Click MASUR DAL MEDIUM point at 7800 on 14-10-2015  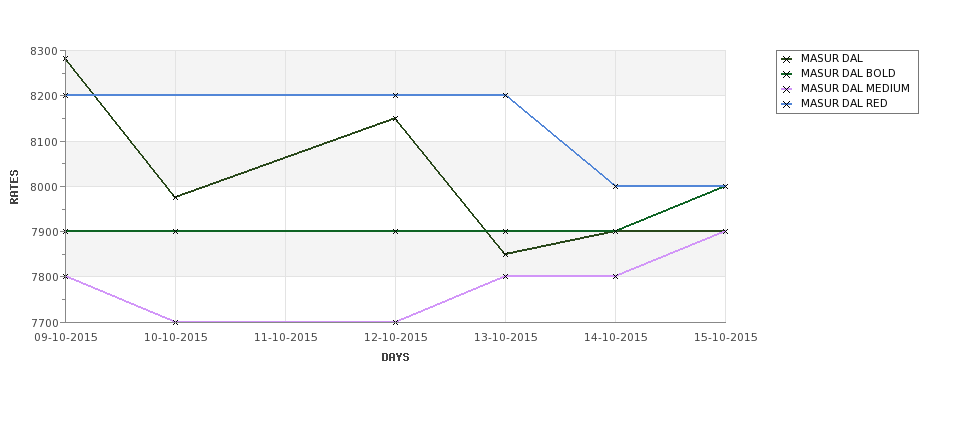pyautogui.click(x=616, y=276)
